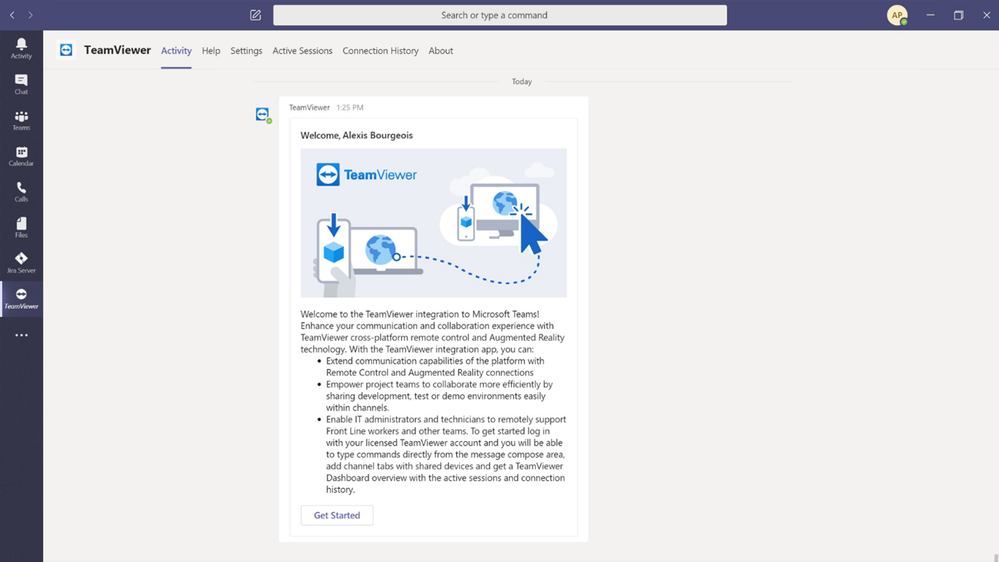Open the Connection History tab

tap(380, 50)
